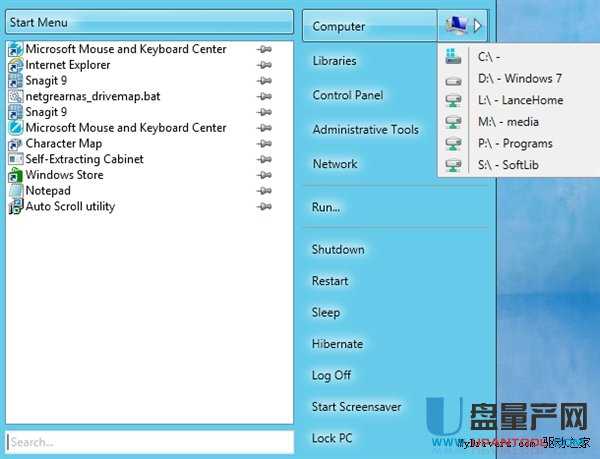
Task: Click Mouse and Keyboard Center icon above Character Map
Action: click(x=15, y=128)
